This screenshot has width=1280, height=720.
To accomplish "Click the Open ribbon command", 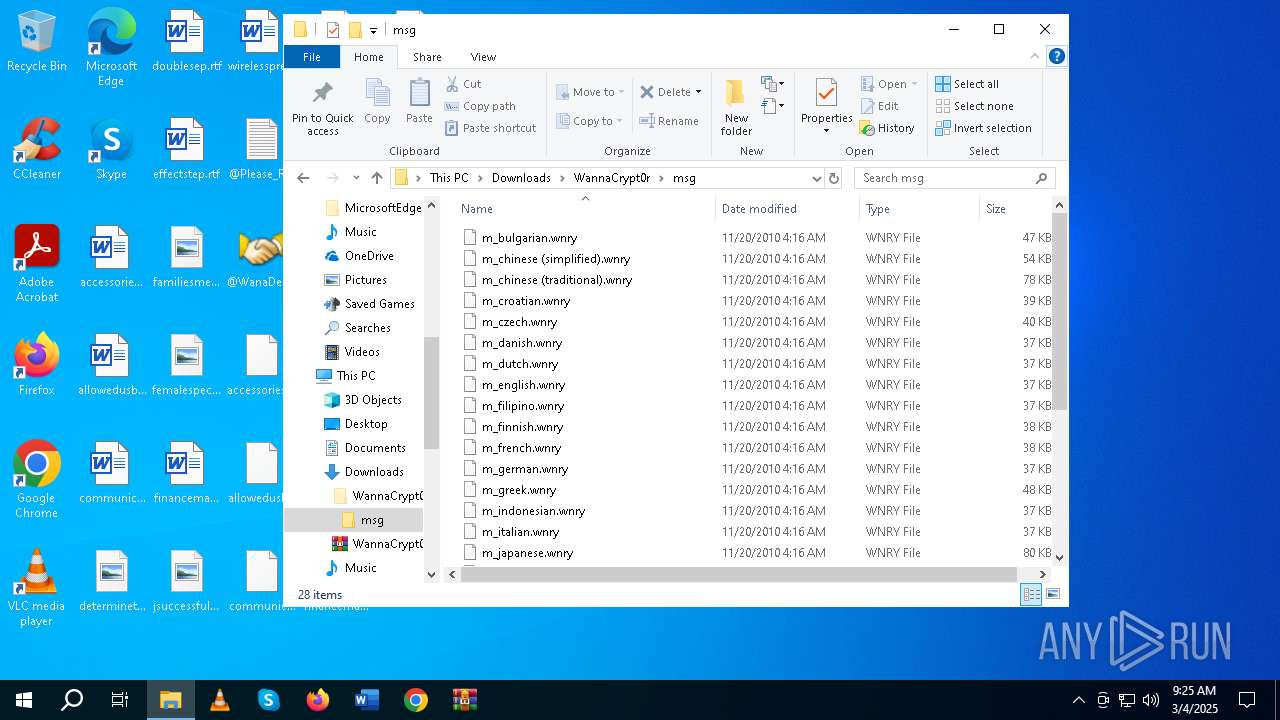I will tap(888, 84).
